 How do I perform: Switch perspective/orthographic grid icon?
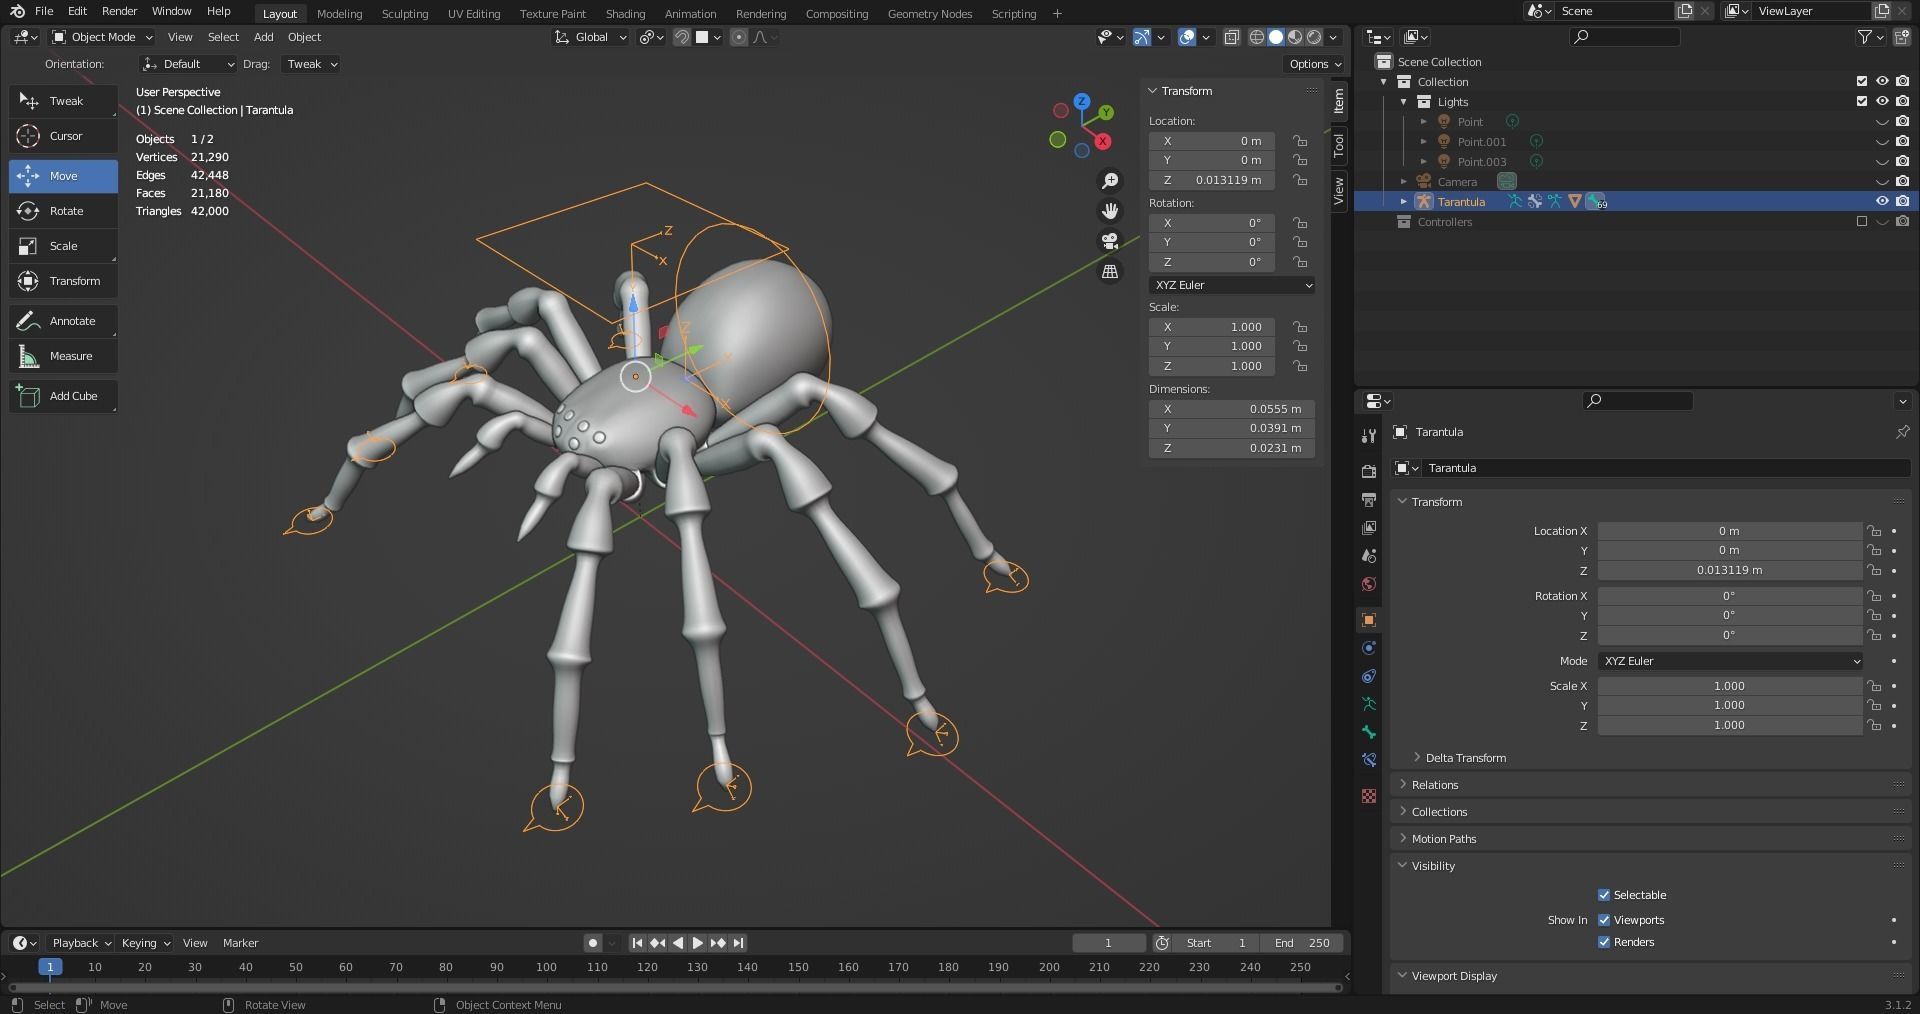click(x=1110, y=271)
